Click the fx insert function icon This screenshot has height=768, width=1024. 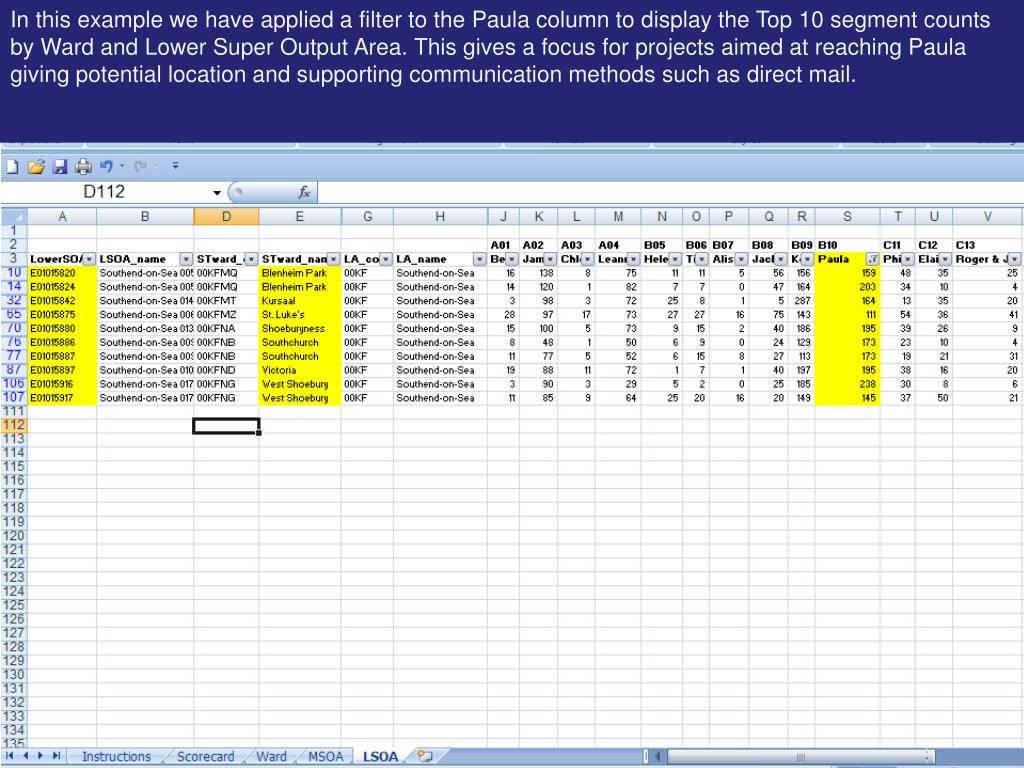[304, 192]
